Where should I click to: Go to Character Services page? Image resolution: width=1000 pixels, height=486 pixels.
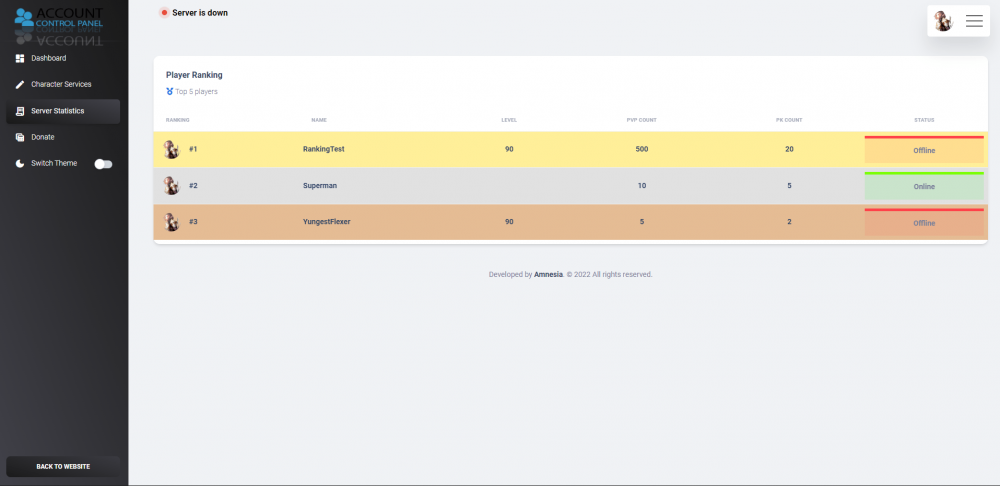(x=61, y=84)
